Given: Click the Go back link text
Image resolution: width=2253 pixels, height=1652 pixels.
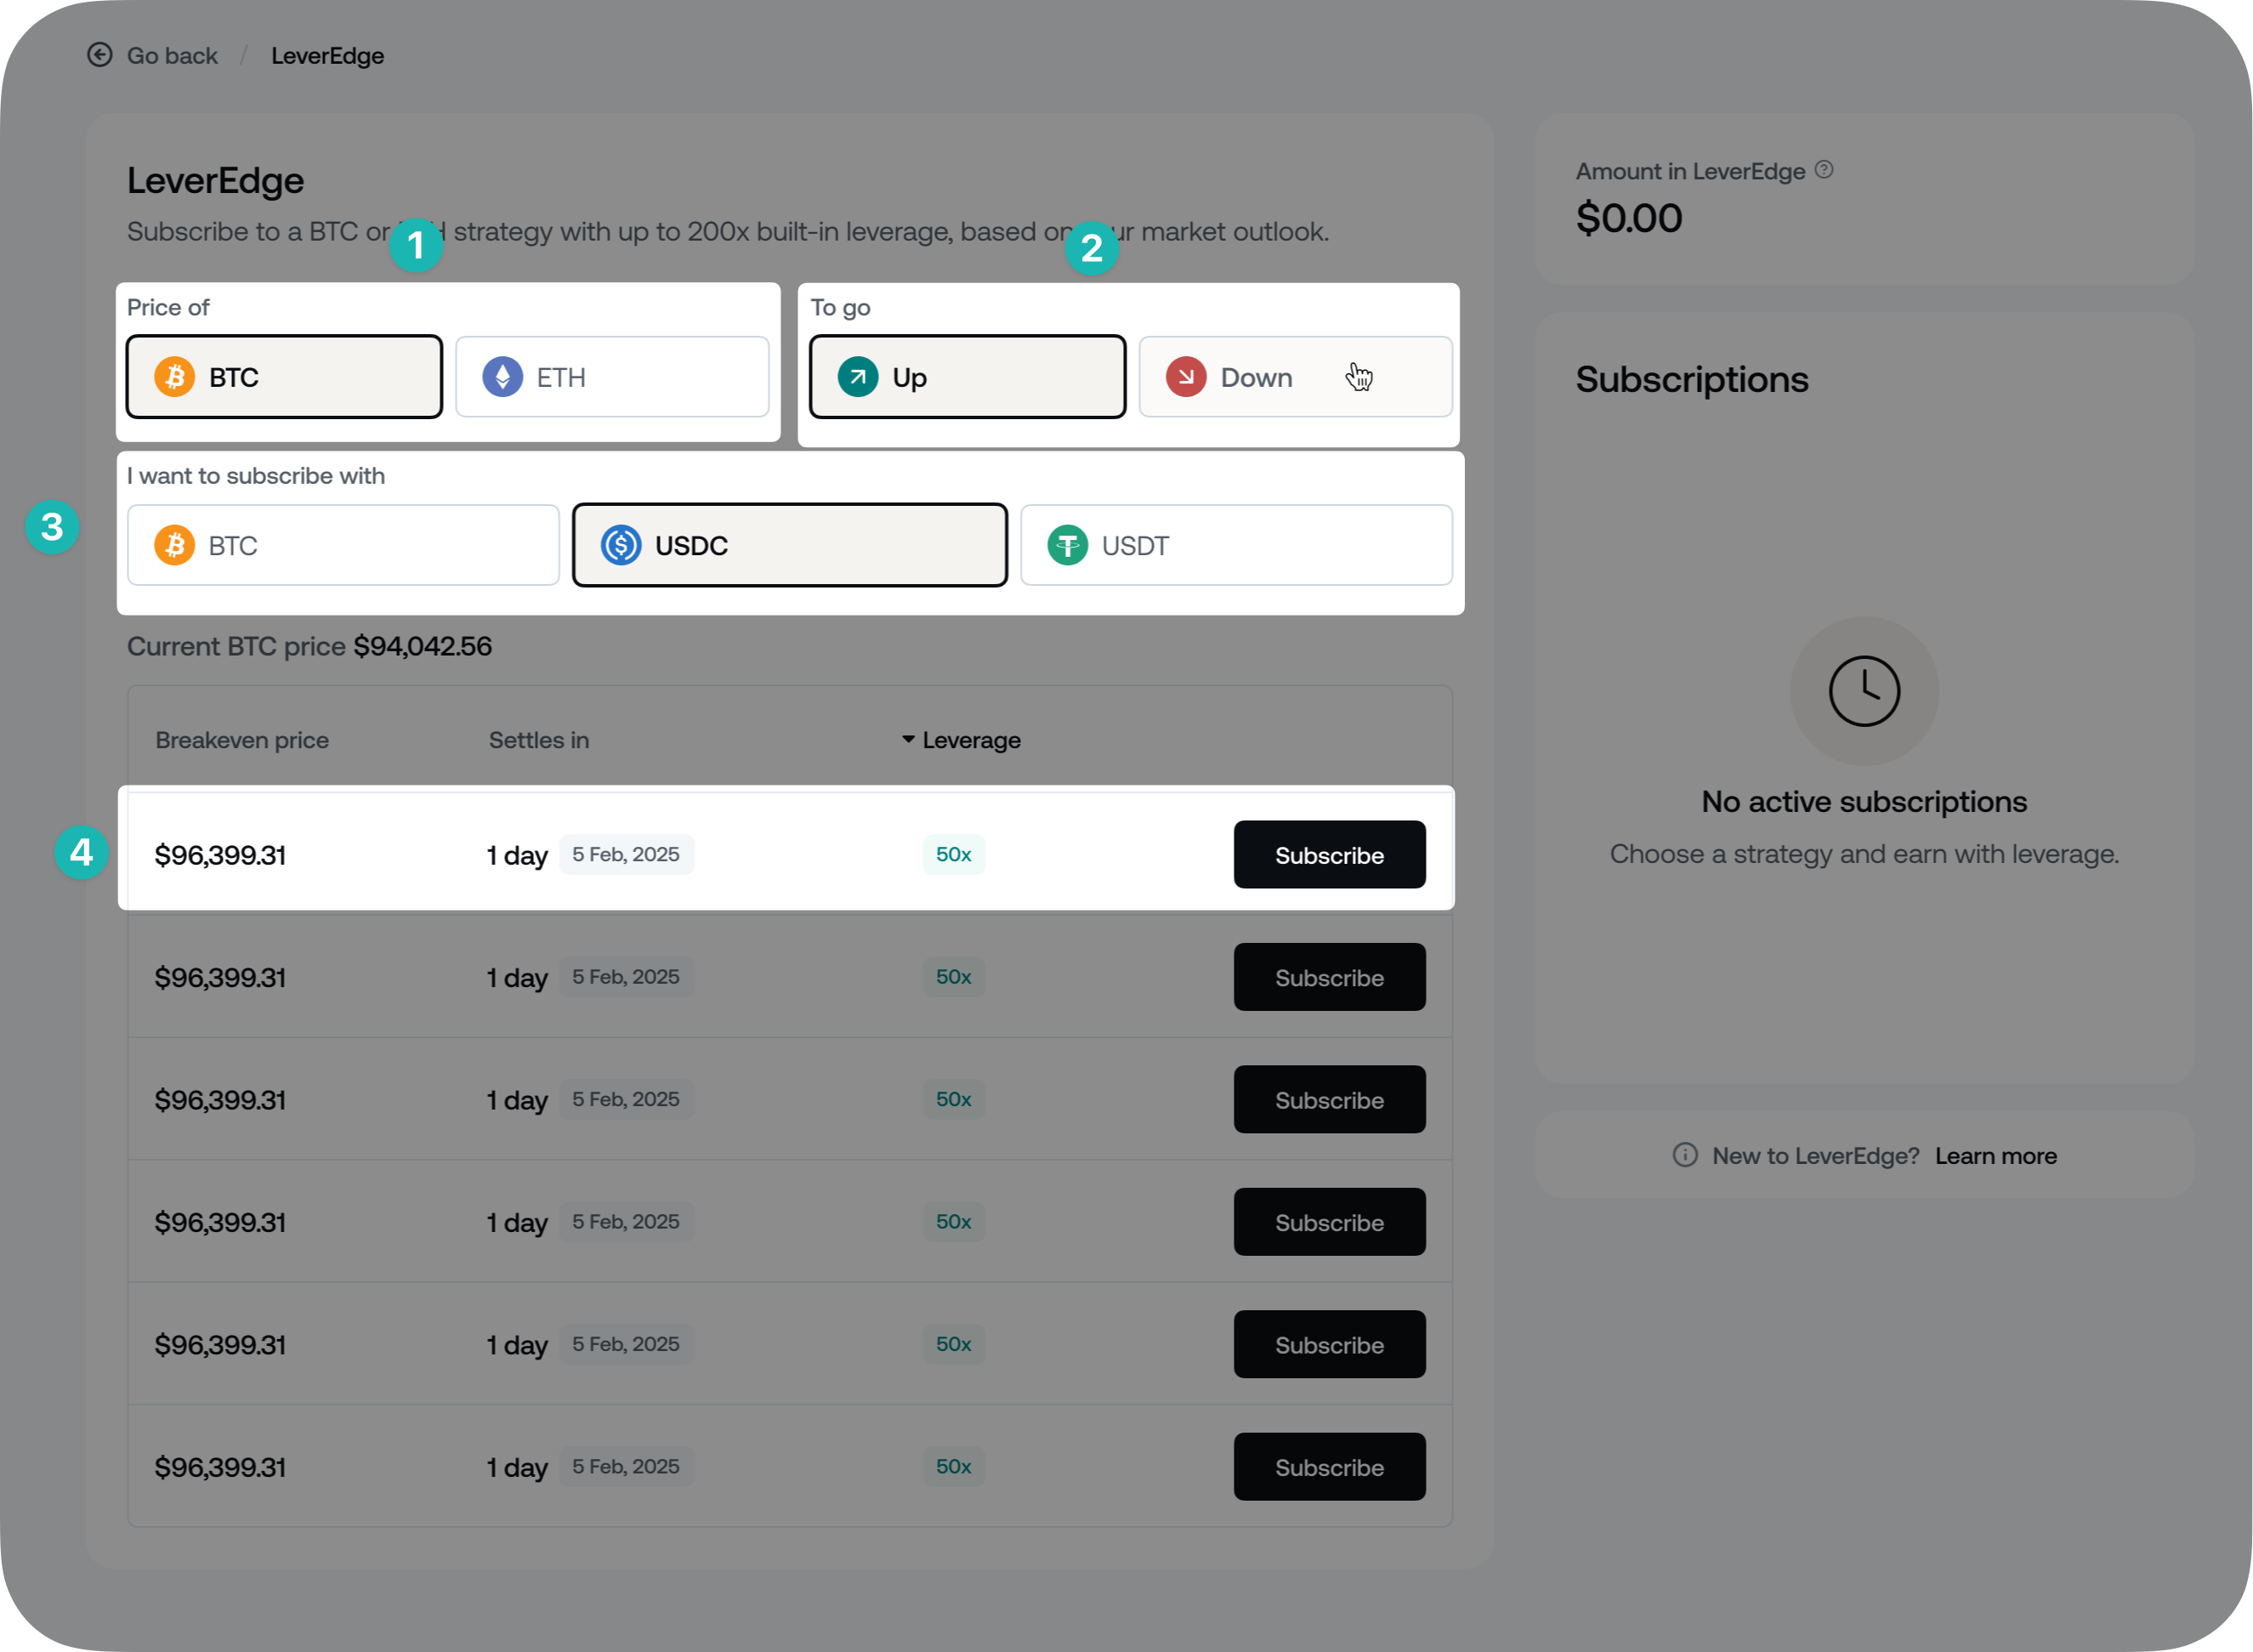Looking at the screenshot, I should 172,56.
